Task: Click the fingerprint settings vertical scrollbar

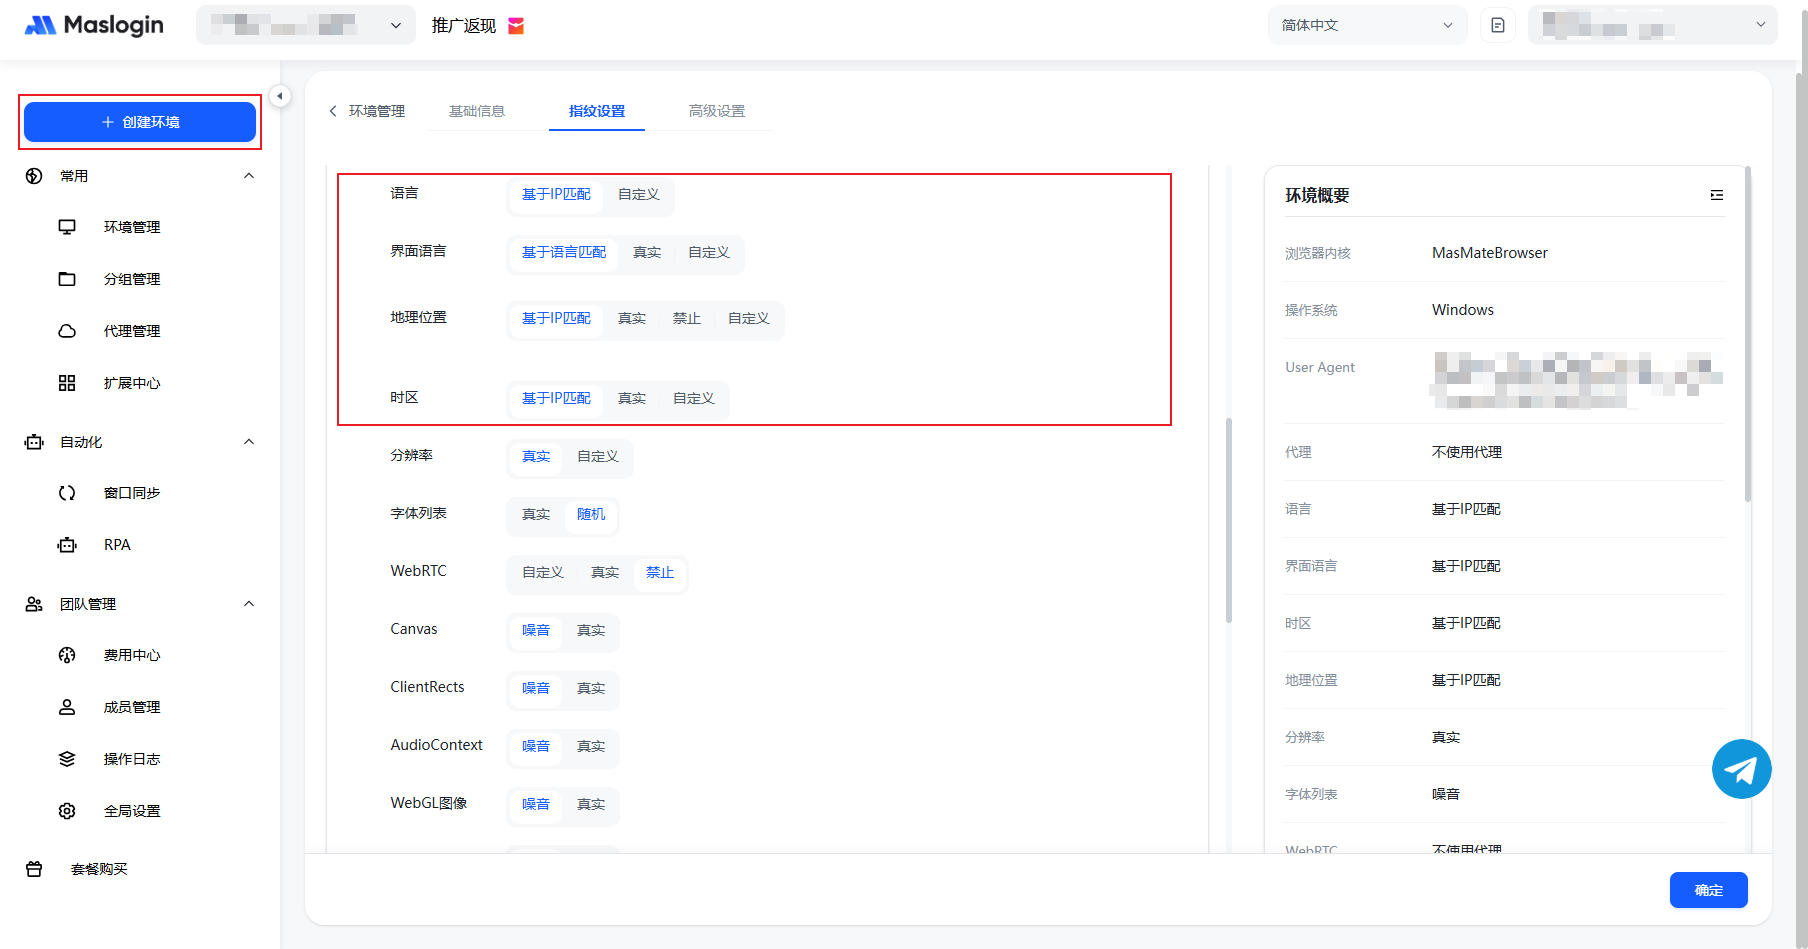Action: tap(1228, 520)
